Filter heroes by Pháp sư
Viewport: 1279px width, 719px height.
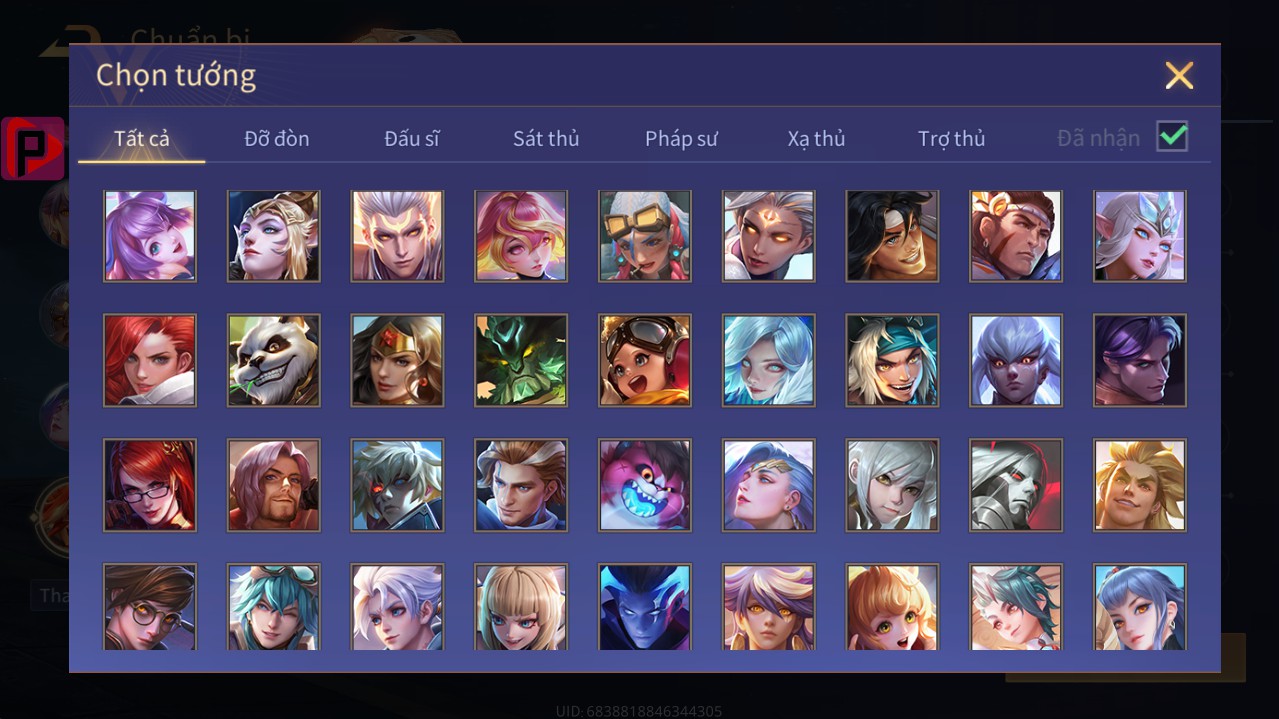click(x=681, y=138)
